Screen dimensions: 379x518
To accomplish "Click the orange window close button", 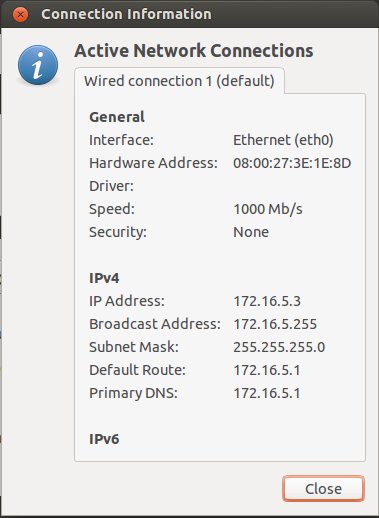I will coord(20,15).
